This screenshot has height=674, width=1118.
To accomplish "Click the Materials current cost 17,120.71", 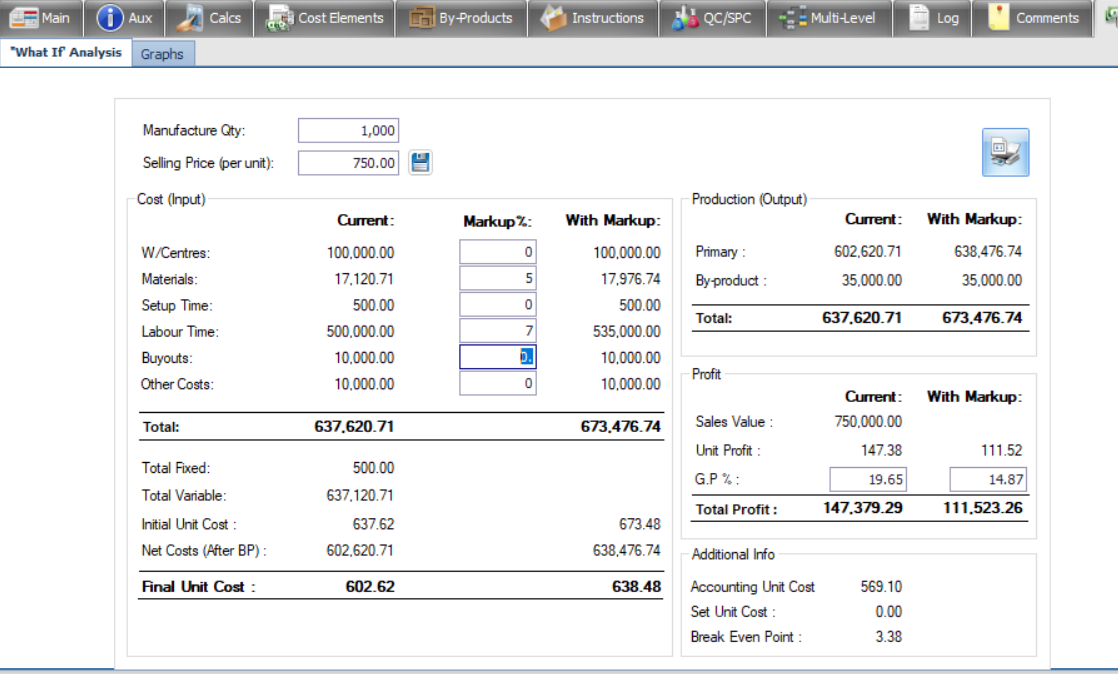I will tap(364, 279).
